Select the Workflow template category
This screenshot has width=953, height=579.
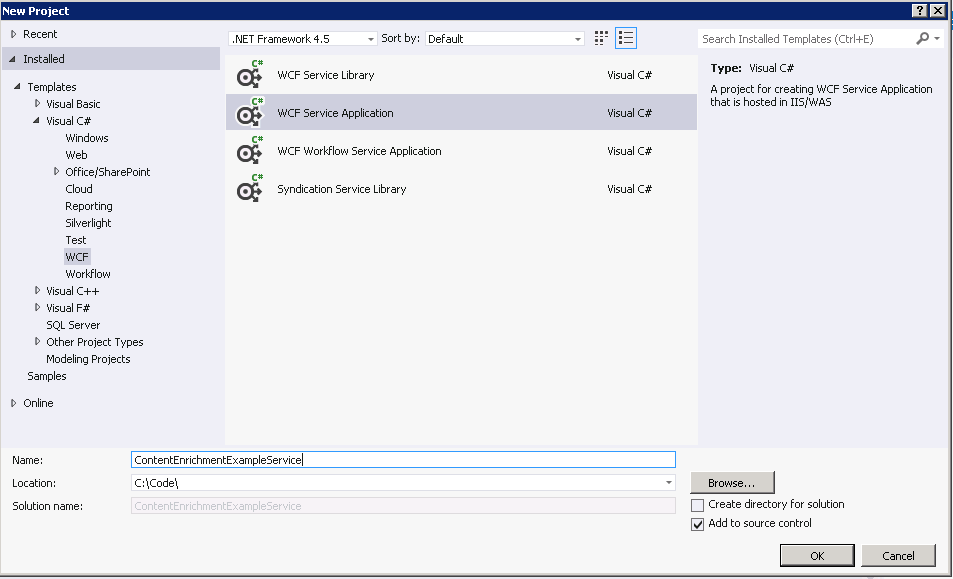point(88,274)
